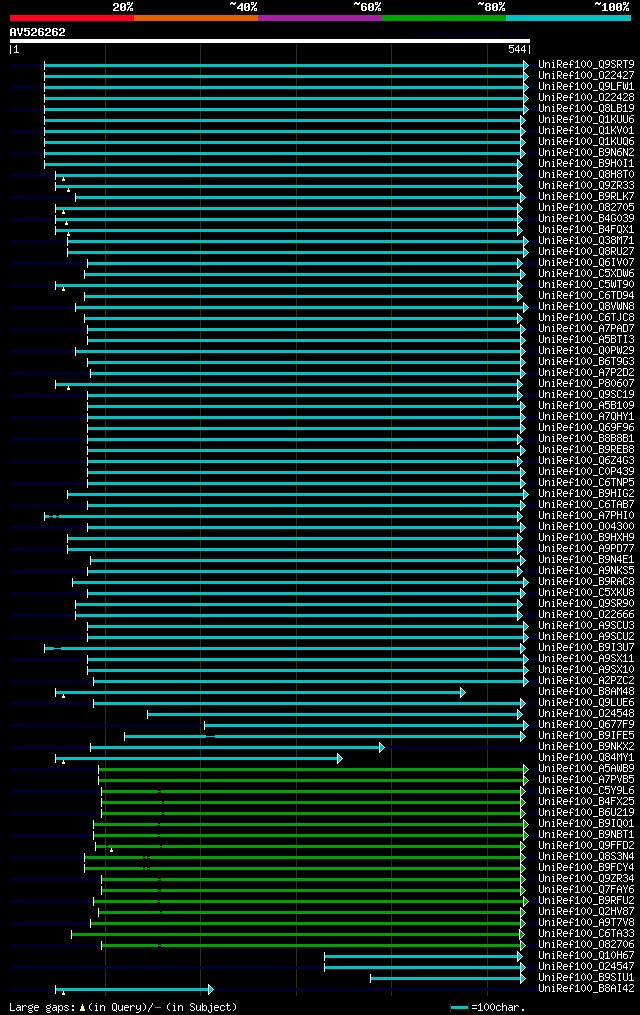
Task: Select the UniRef100_C5Y9L6 label
Action: [586, 791]
